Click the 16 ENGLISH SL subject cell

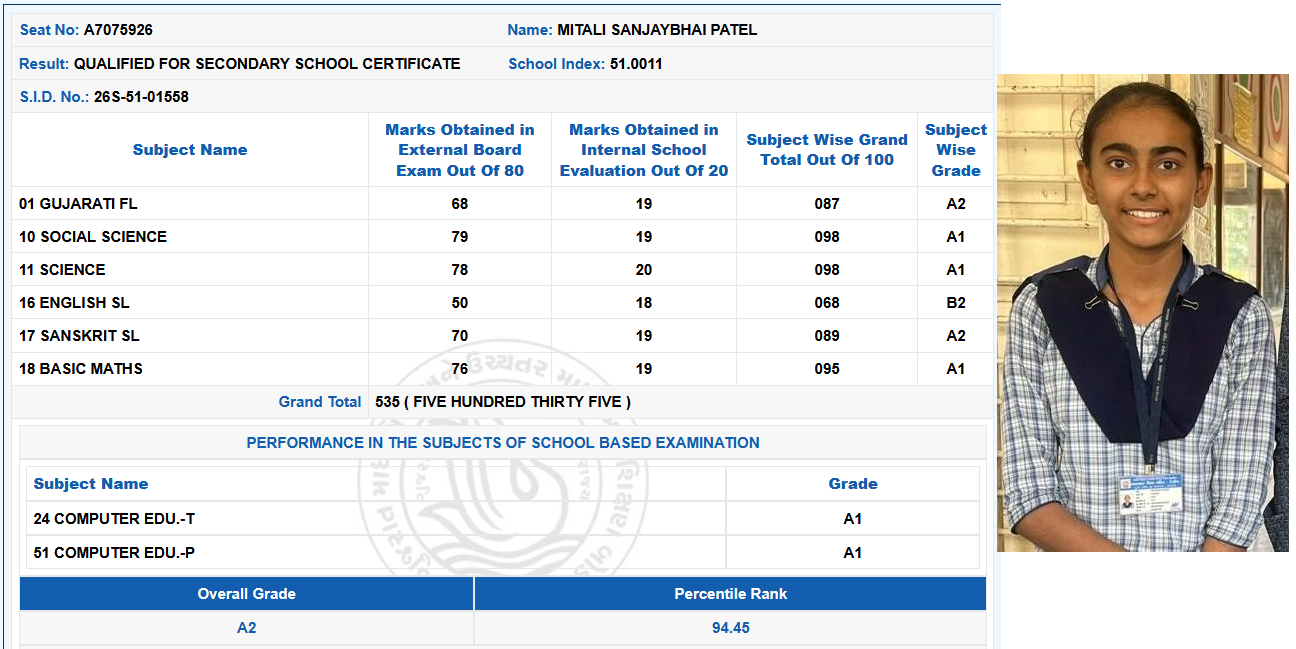coord(190,303)
